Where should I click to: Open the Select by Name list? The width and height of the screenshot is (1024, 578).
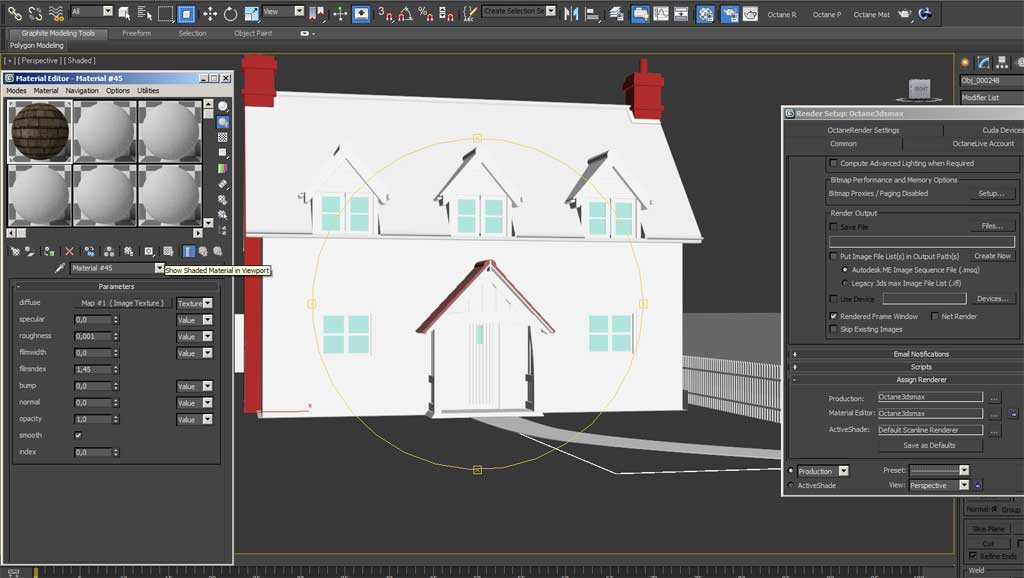coord(144,13)
